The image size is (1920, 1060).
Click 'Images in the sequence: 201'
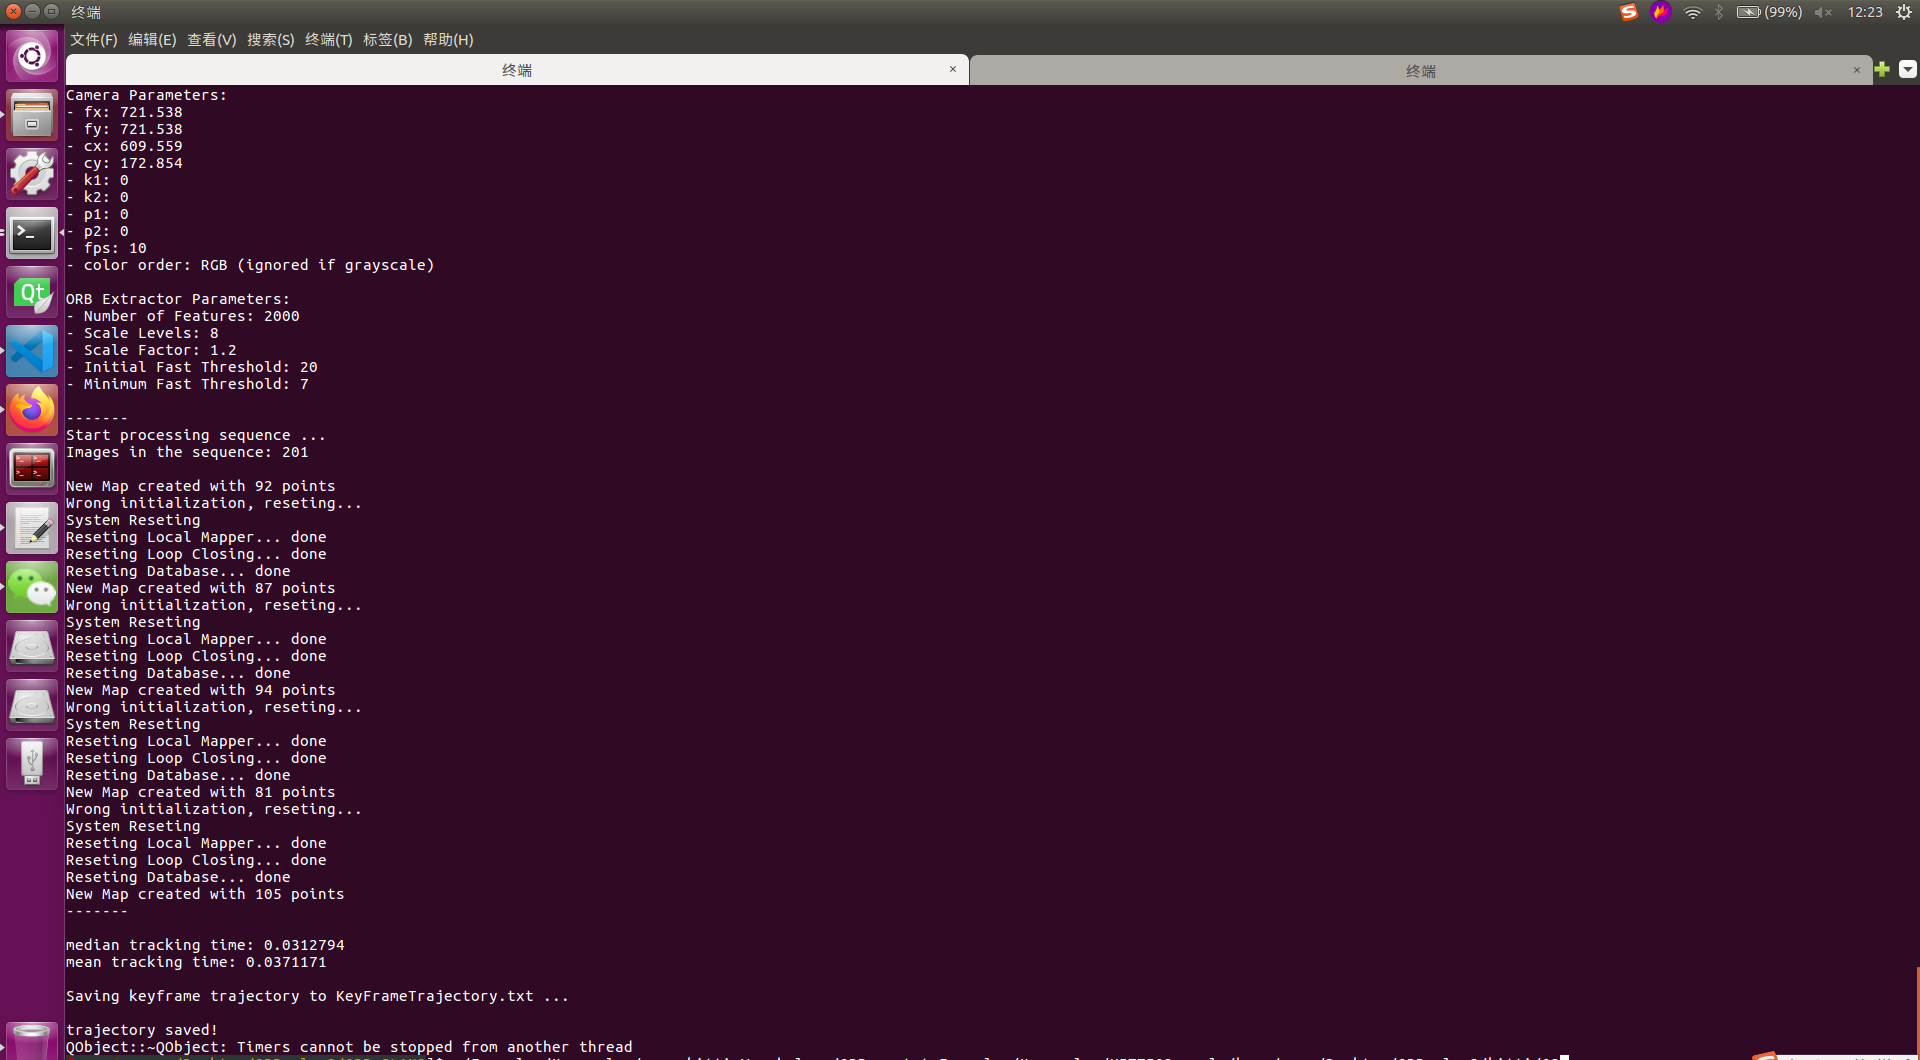[x=187, y=452]
